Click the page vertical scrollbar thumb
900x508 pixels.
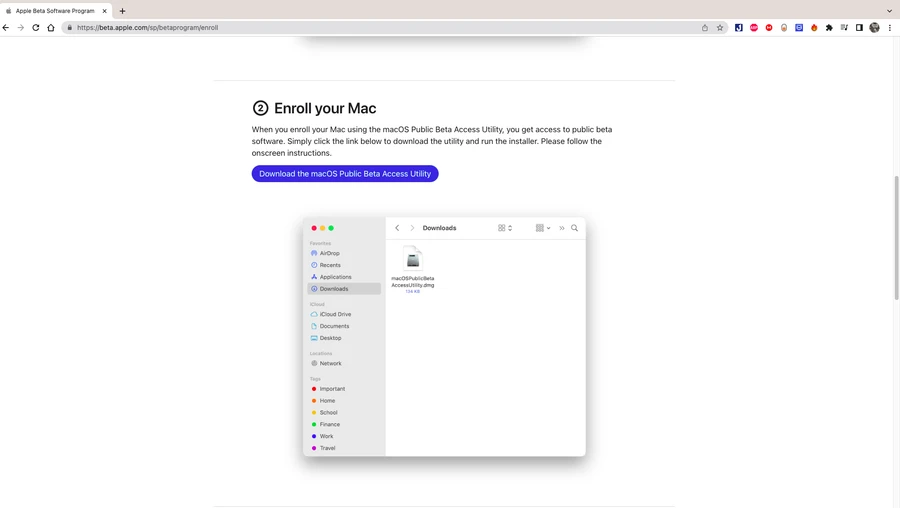[x=897, y=238]
